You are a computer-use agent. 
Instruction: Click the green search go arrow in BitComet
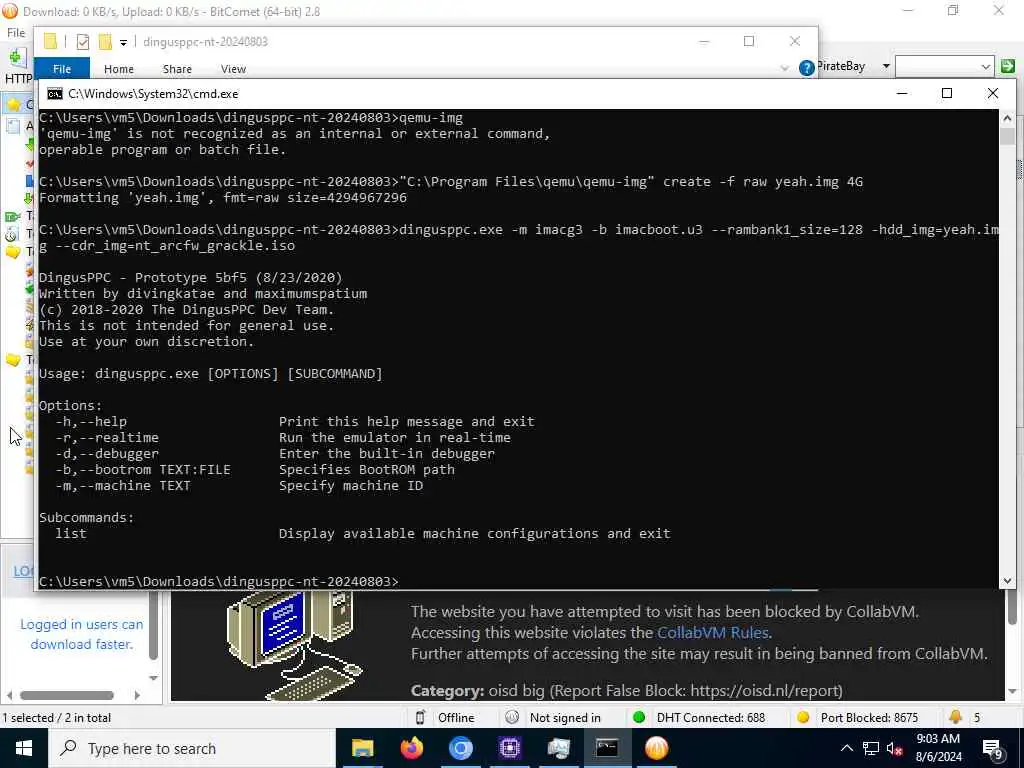1008,66
